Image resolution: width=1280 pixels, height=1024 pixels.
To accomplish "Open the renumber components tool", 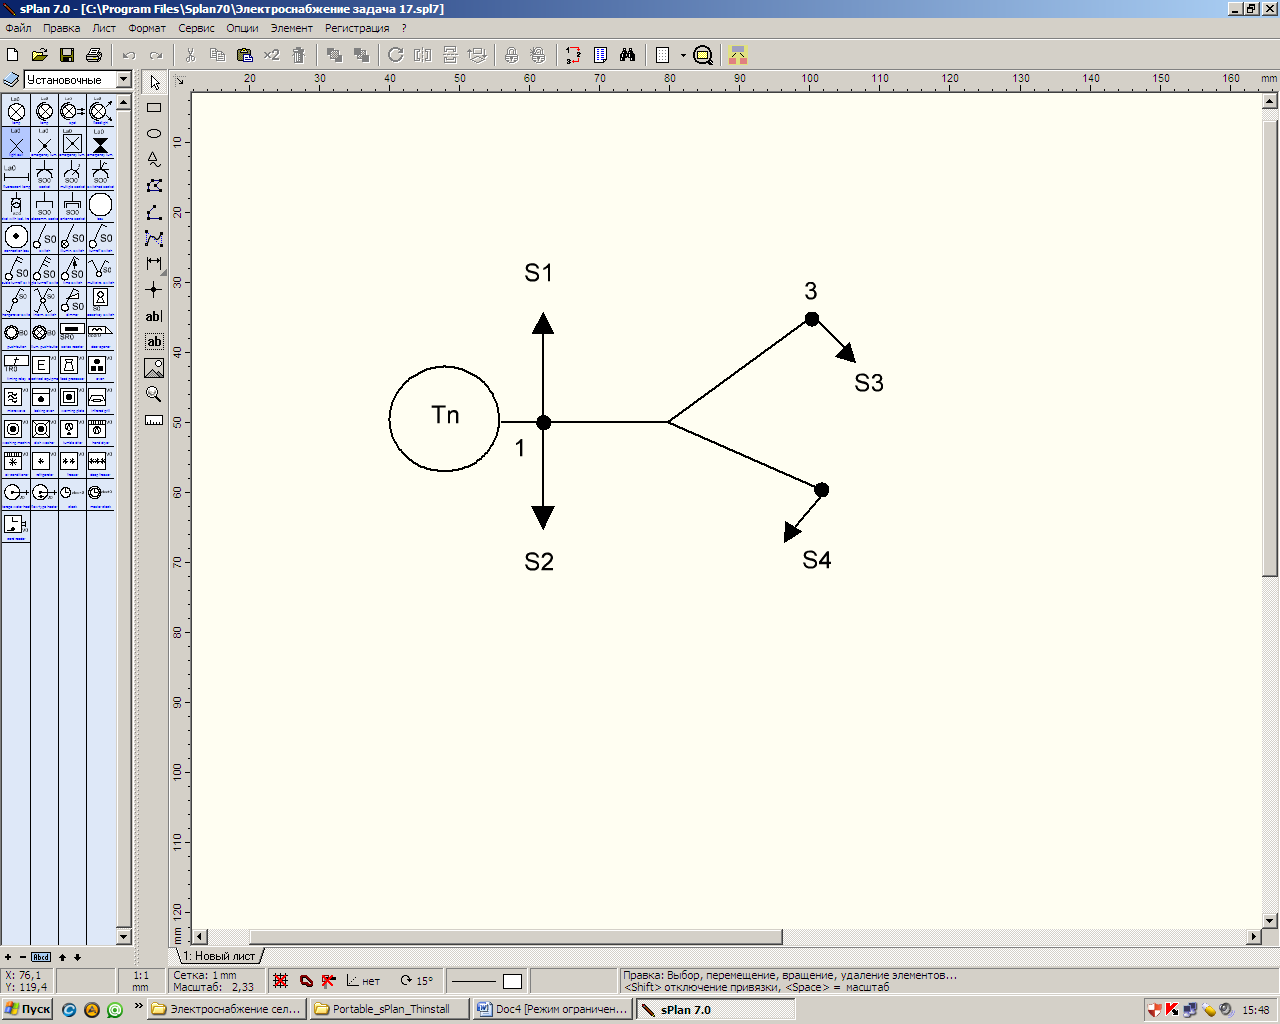I will (573, 55).
